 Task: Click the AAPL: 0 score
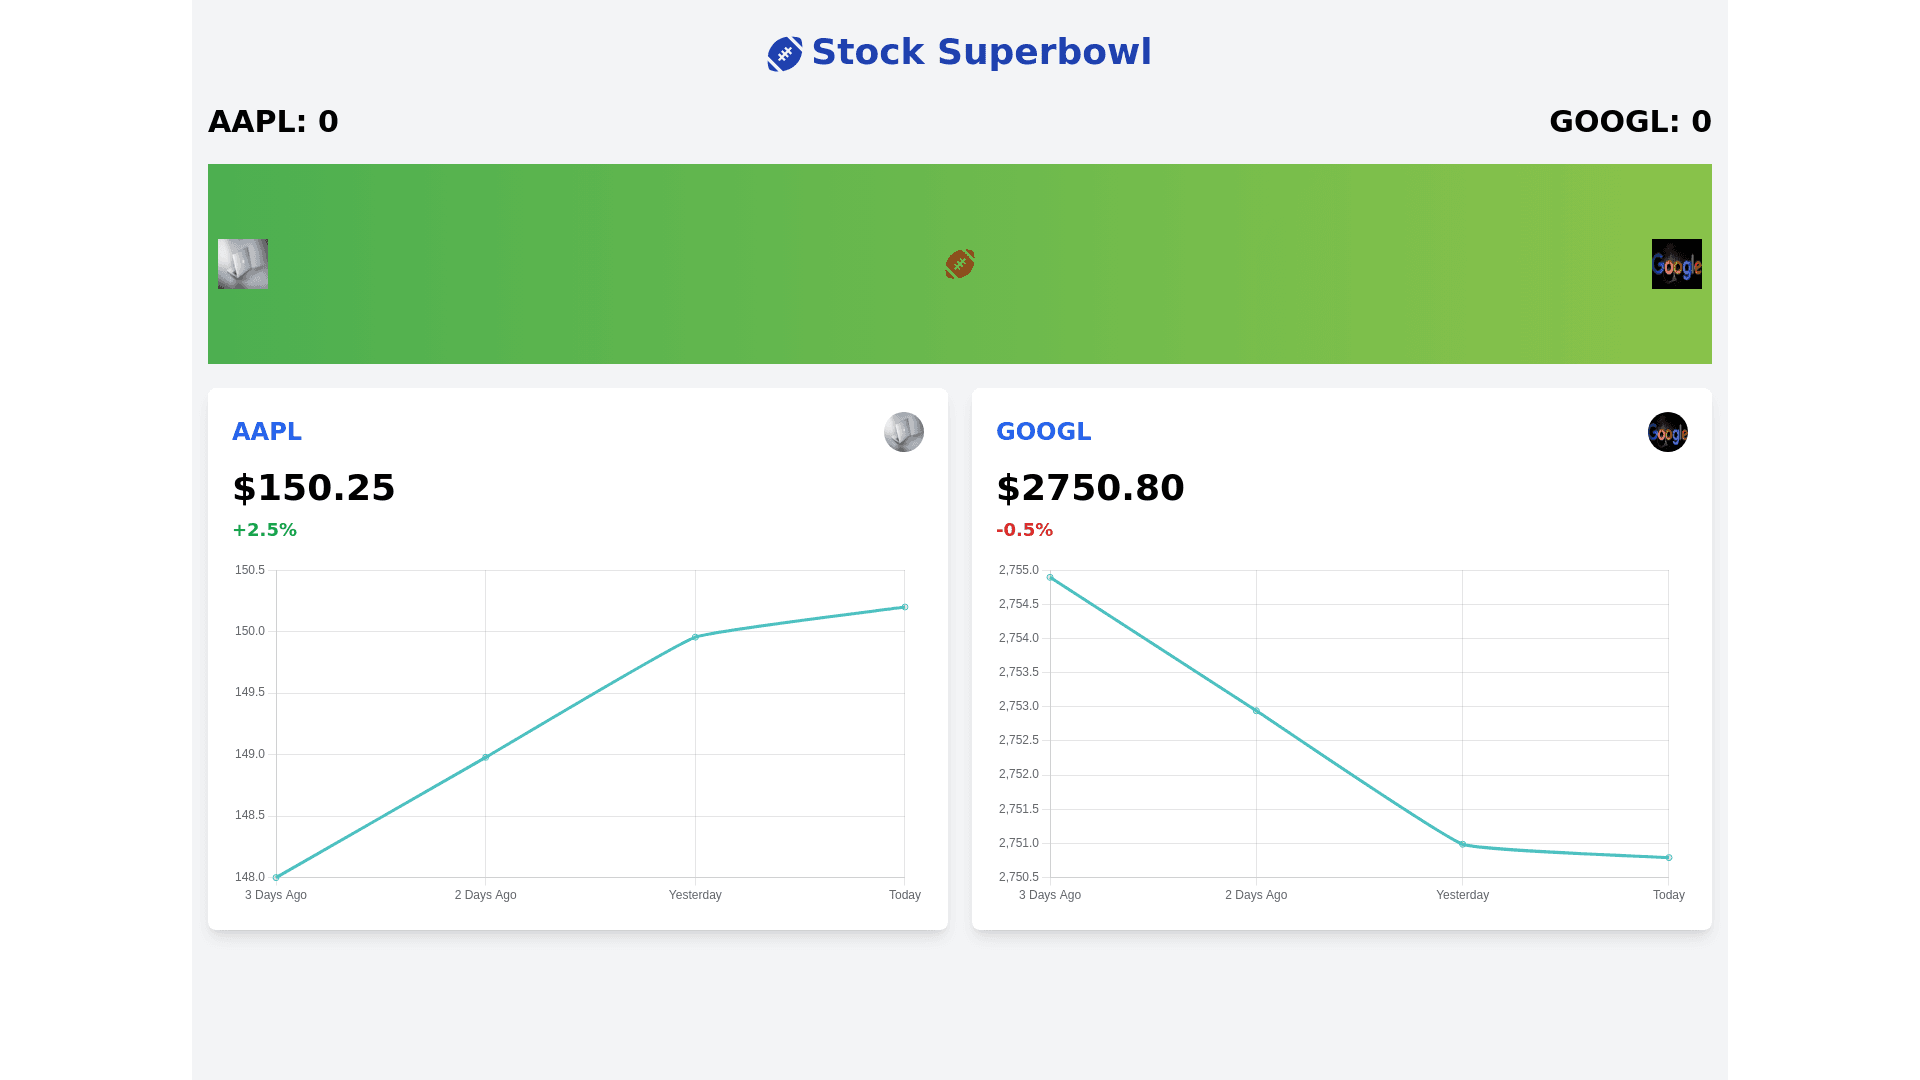coord(273,122)
